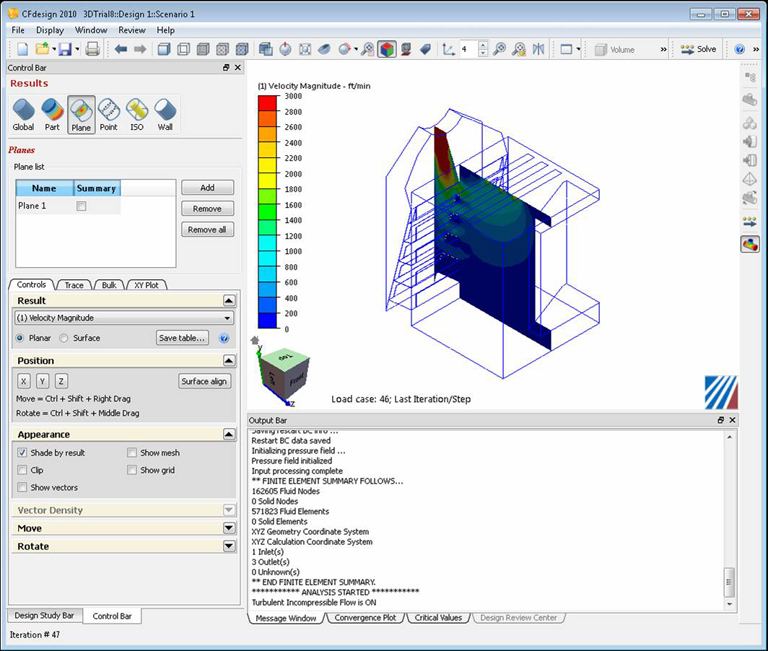Image resolution: width=768 pixels, height=651 pixels.
Task: Click the results rainbow icon in right sidebar
Action: coord(750,244)
